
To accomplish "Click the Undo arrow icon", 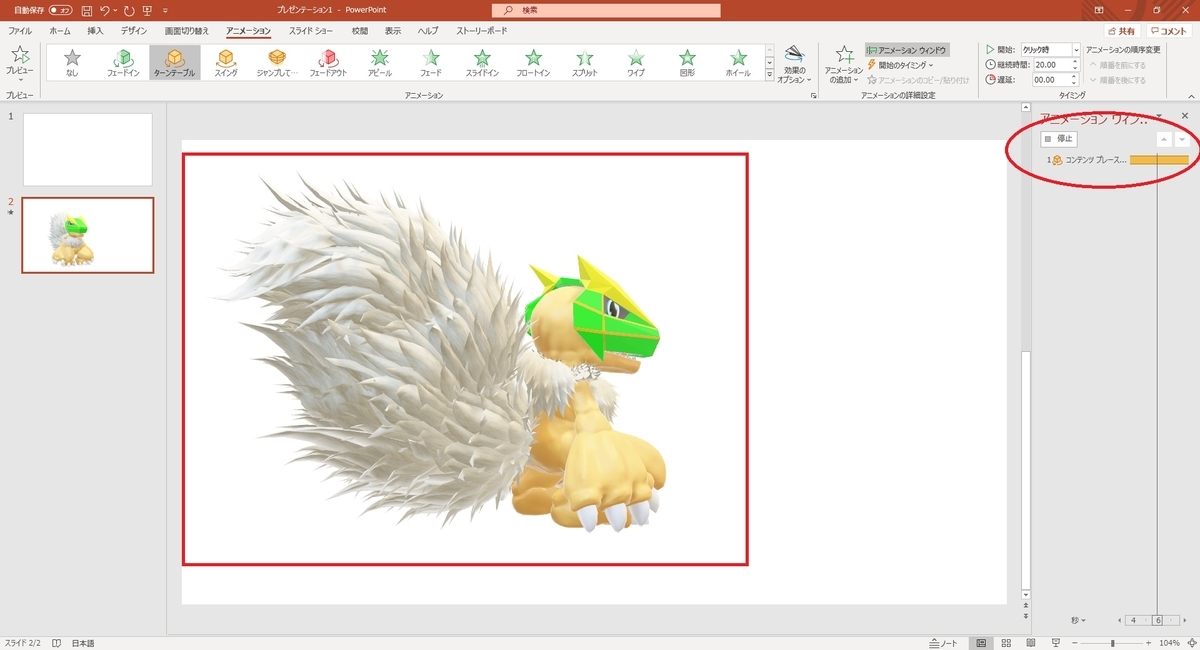I will (105, 10).
